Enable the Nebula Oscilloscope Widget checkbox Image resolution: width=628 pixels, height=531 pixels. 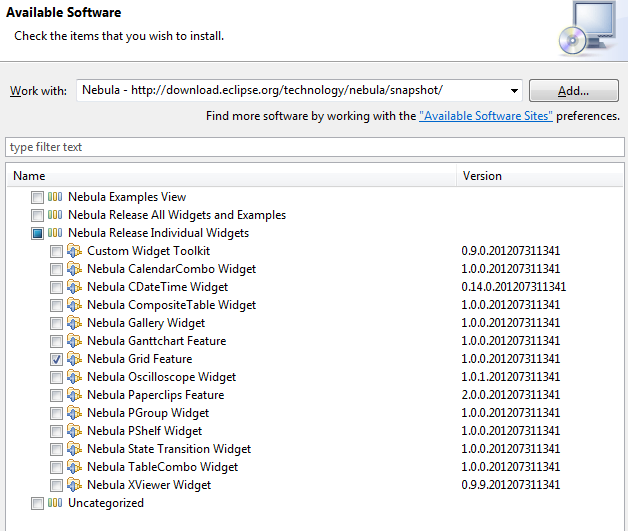[x=56, y=378]
